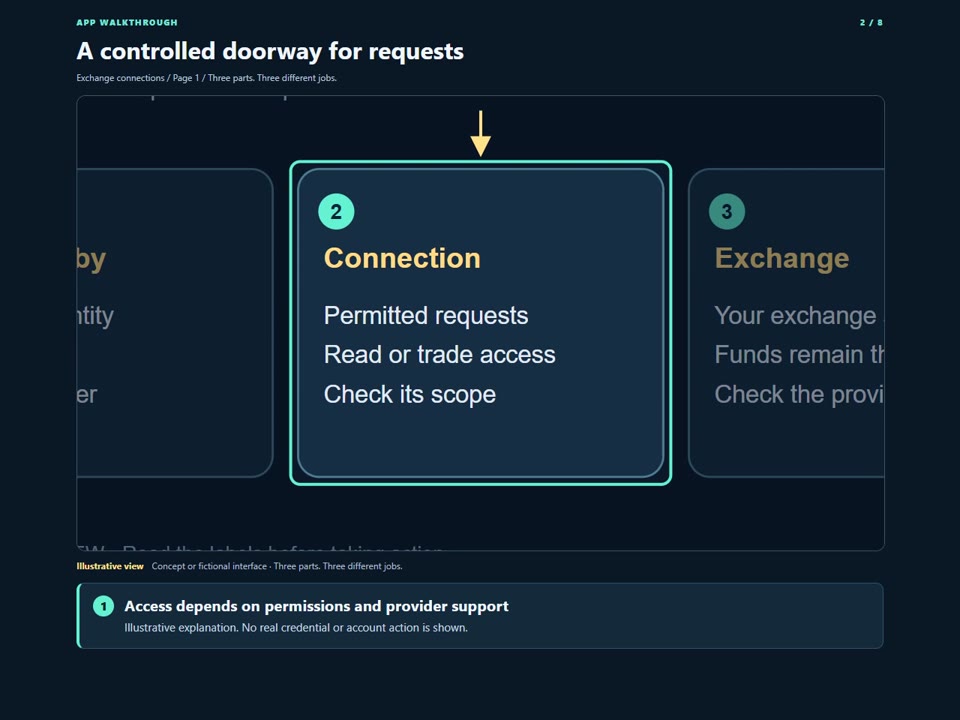The height and width of the screenshot is (720, 960).
Task: Open the partially visible left card
Action: (x=175, y=323)
